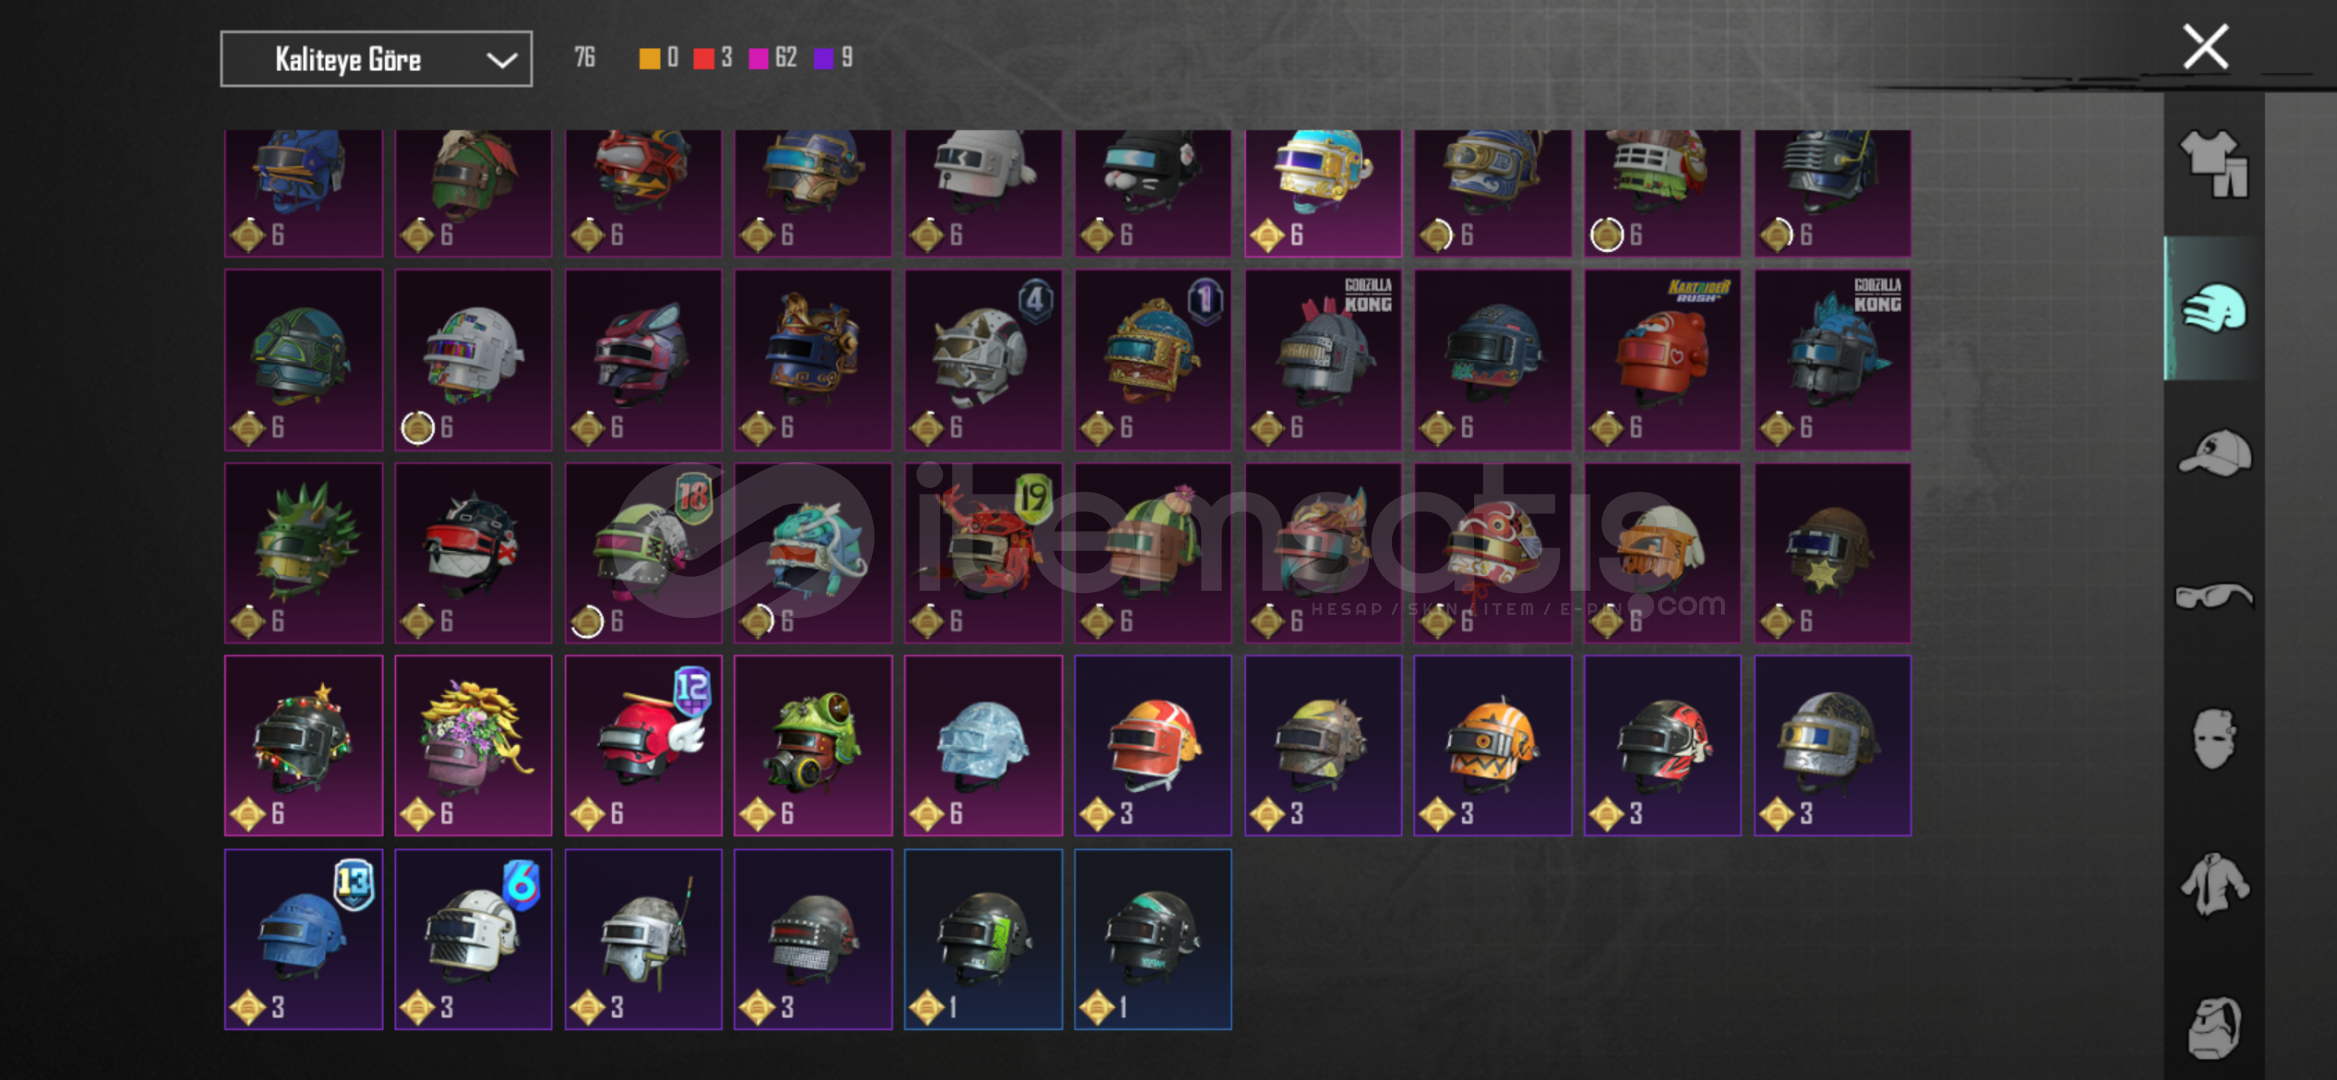
Task: Open the baseball cap category
Action: [2214, 453]
